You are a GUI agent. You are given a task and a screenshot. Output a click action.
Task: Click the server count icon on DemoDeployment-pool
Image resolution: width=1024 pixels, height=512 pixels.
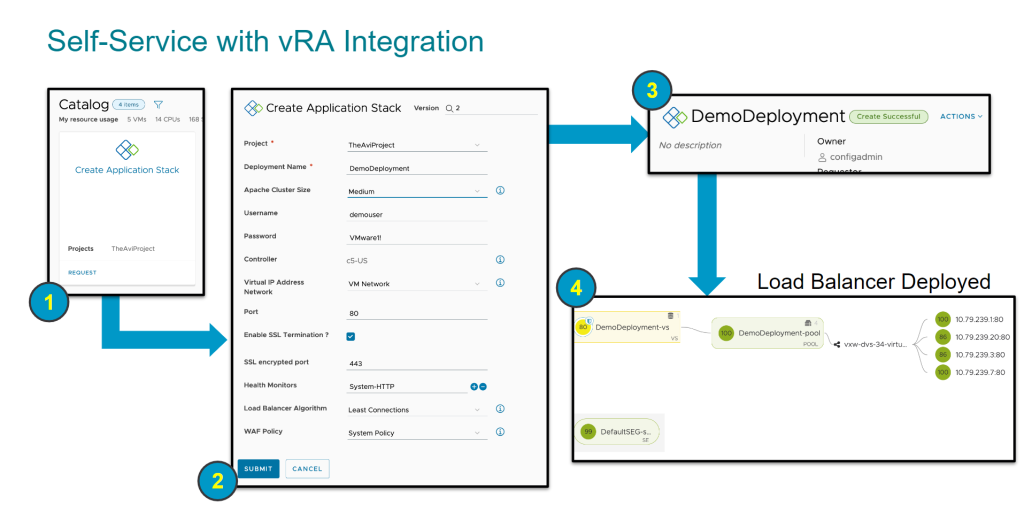tap(808, 323)
